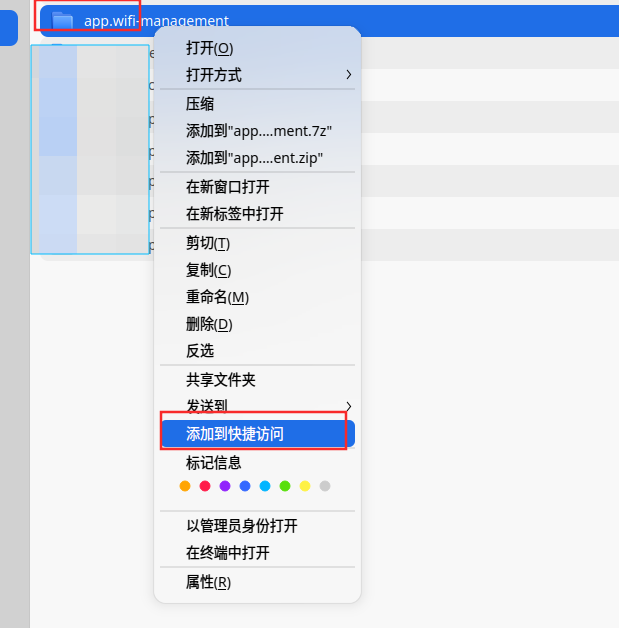Tag folder with purple color dot
The image size is (619, 628).
[x=225, y=486]
